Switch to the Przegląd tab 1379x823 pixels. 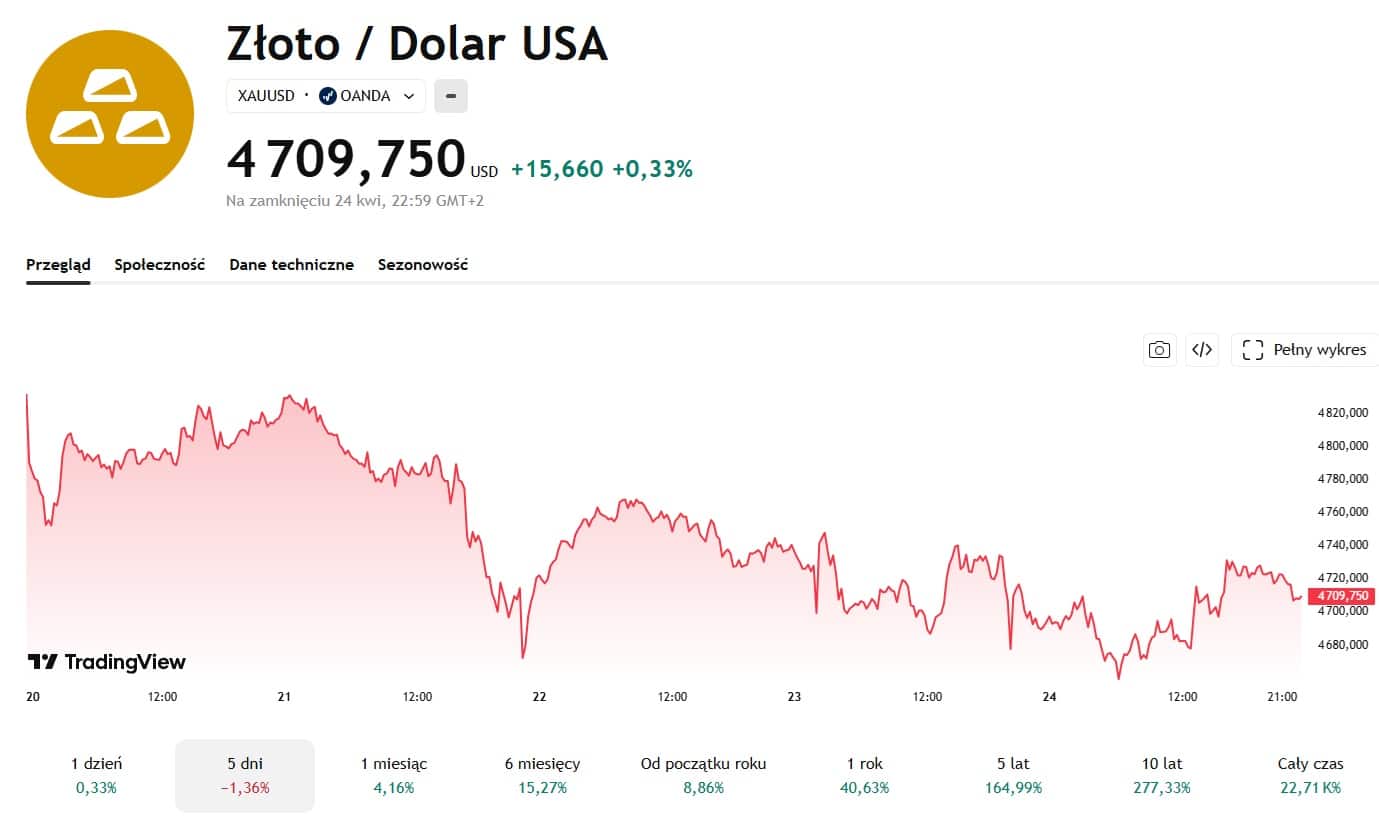[58, 265]
